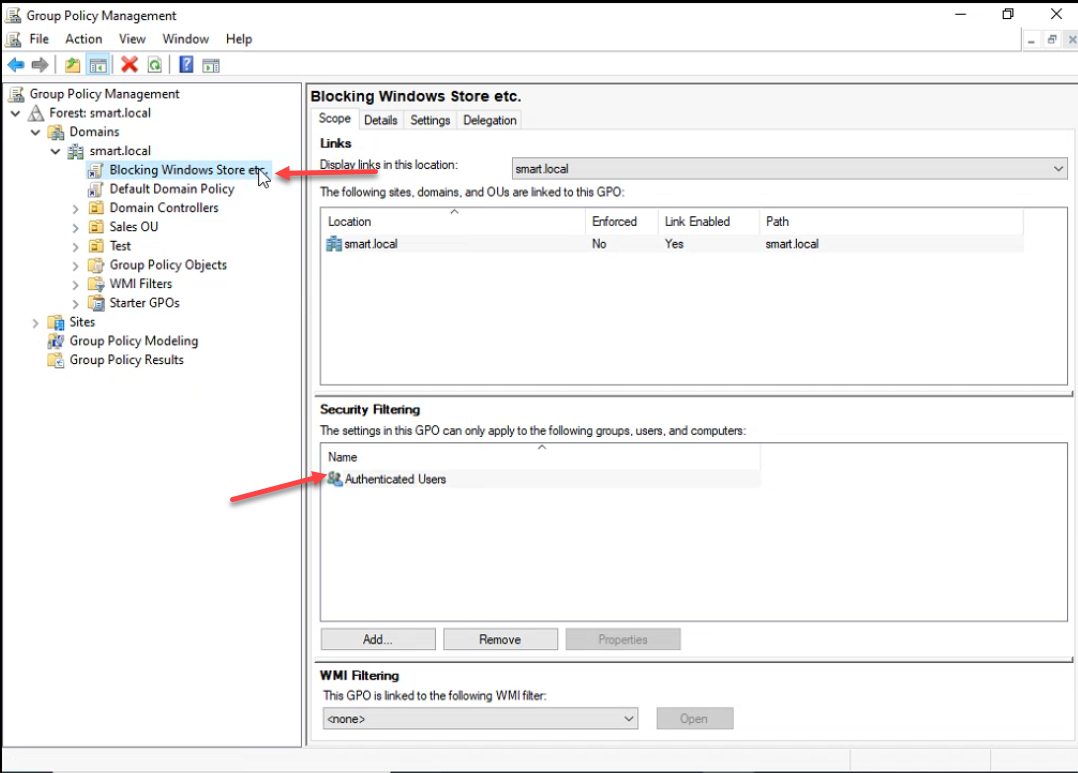1078x773 pixels.
Task: Click the Test OU folder icon
Action: pyautogui.click(x=96, y=246)
